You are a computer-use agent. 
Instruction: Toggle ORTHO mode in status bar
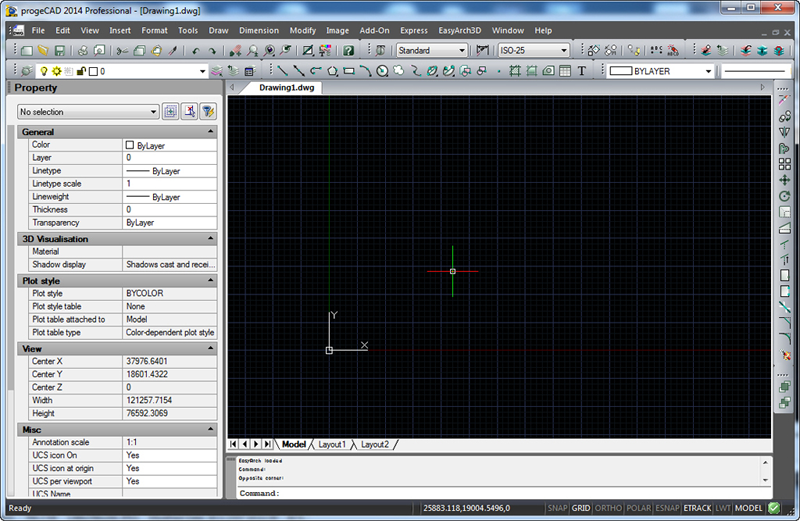(608, 508)
